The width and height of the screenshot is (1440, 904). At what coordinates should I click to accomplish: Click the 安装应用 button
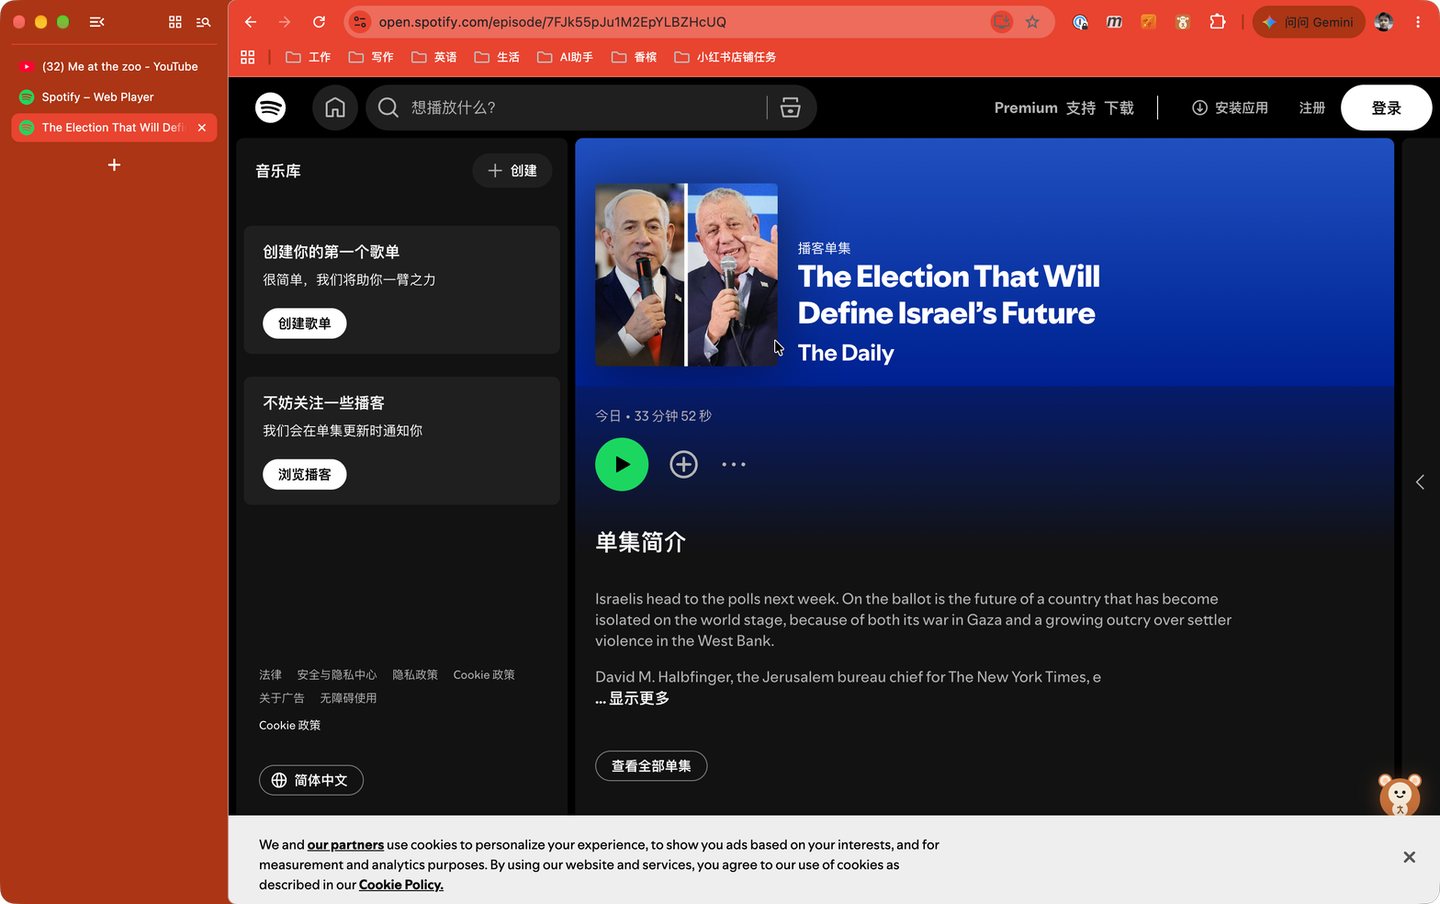1230,108
